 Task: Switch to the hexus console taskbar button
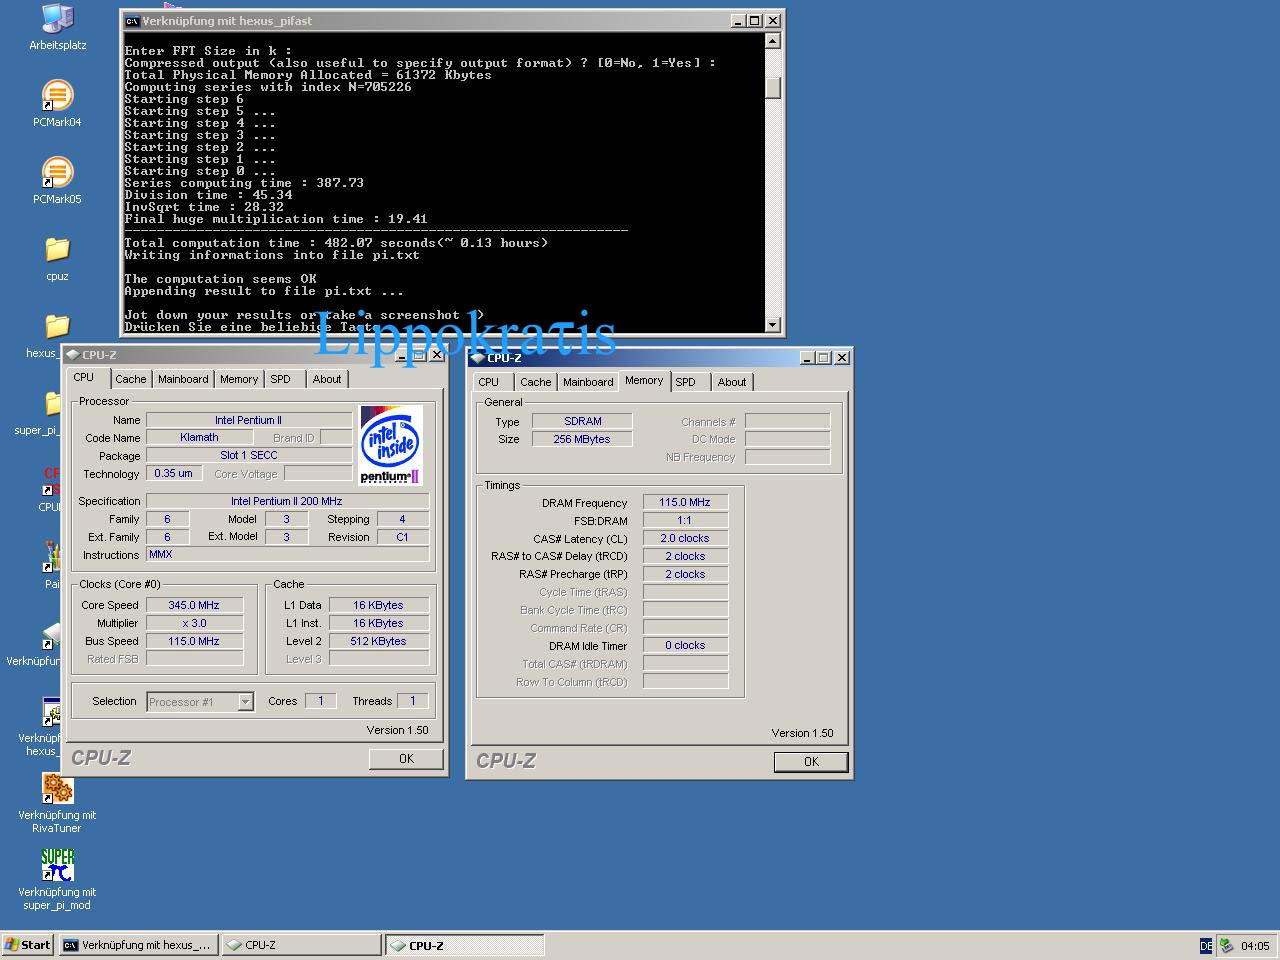[x=138, y=945]
